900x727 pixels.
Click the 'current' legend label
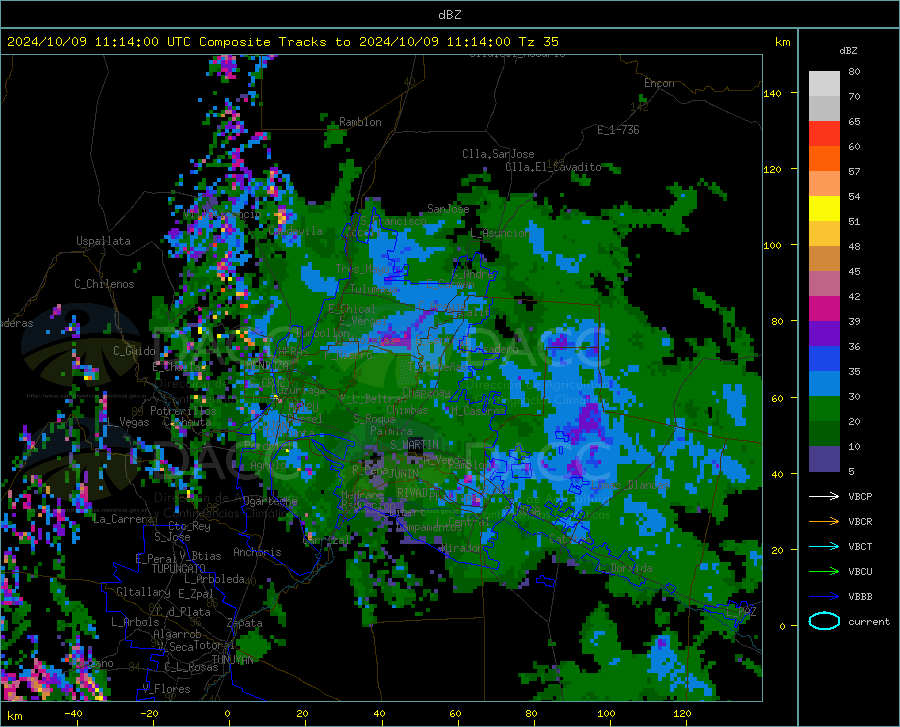point(869,621)
